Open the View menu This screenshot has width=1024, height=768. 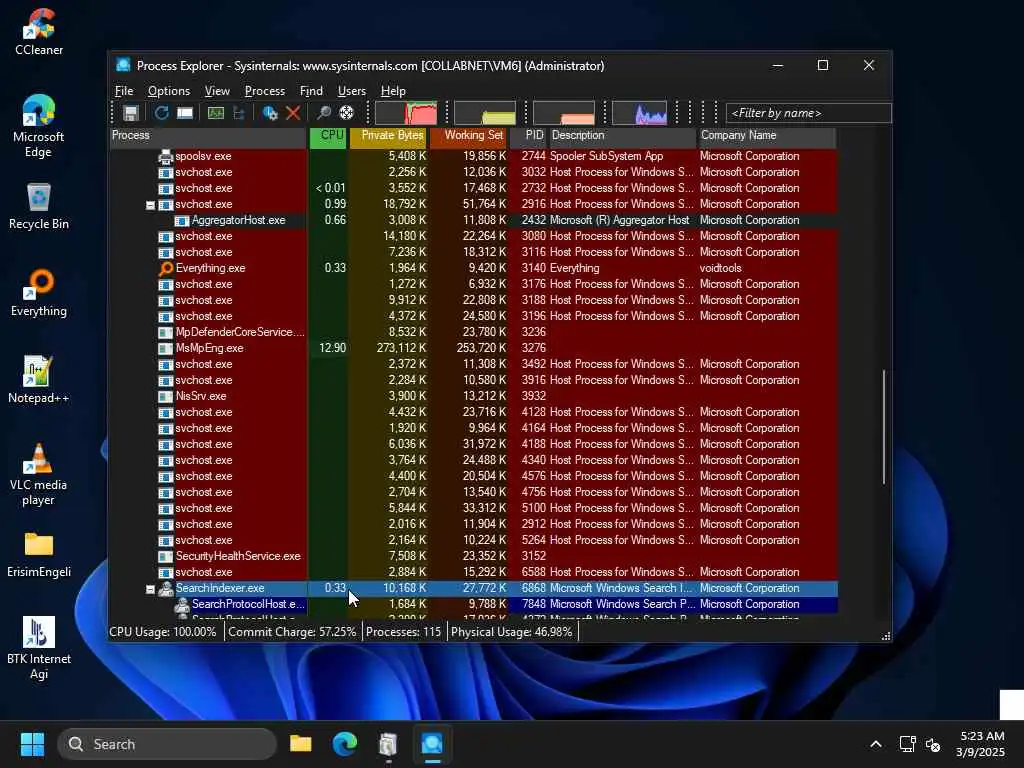coord(217,91)
